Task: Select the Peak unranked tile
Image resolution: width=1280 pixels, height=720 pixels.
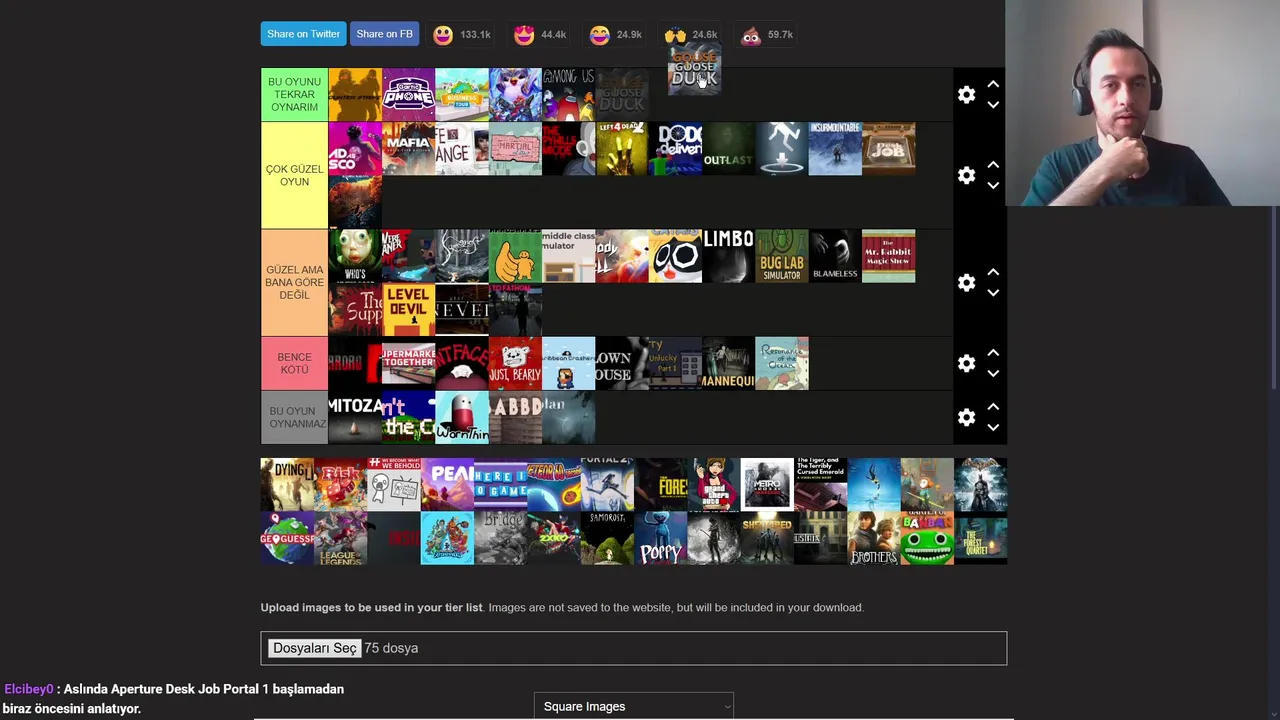Action: (447, 485)
